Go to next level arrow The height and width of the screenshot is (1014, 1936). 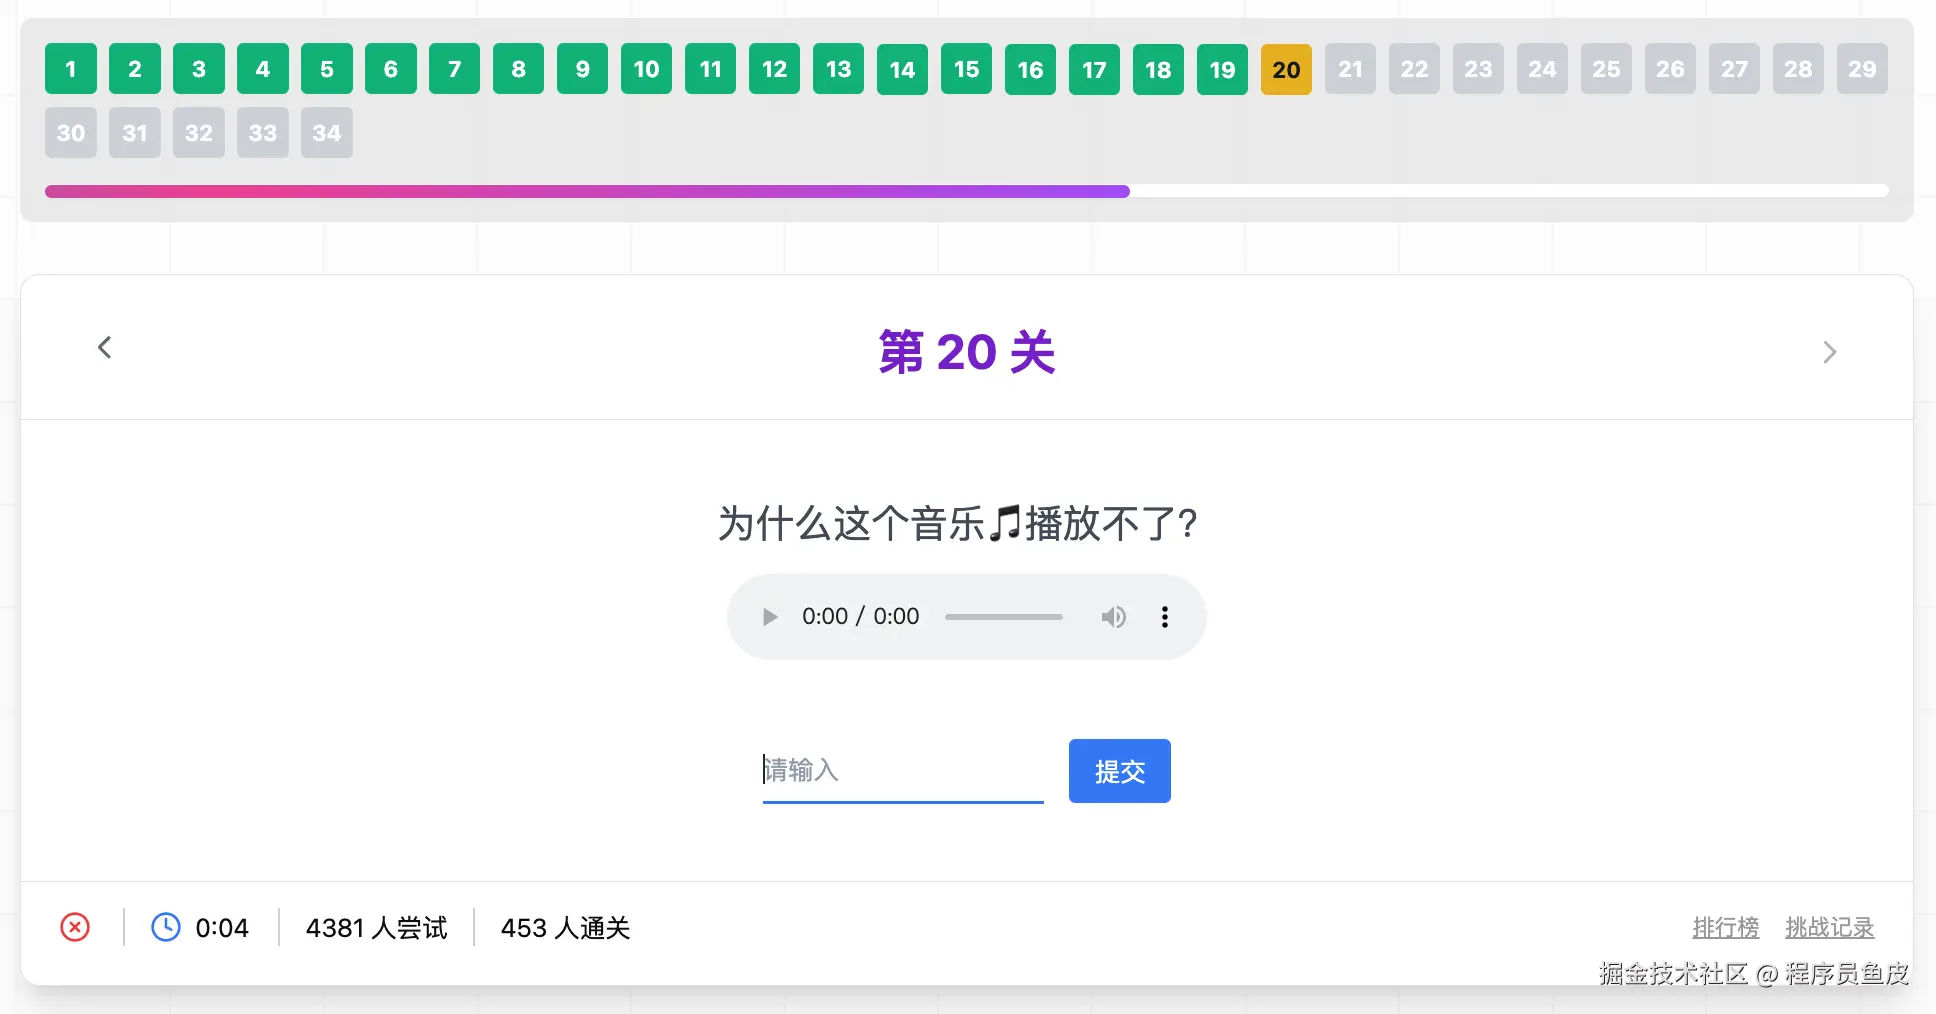pos(1829,352)
